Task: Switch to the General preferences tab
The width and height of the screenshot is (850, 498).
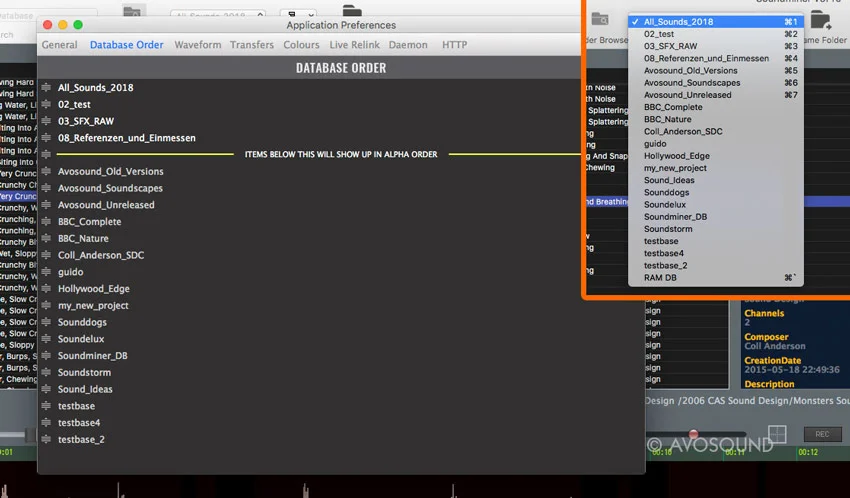Action: (x=60, y=45)
